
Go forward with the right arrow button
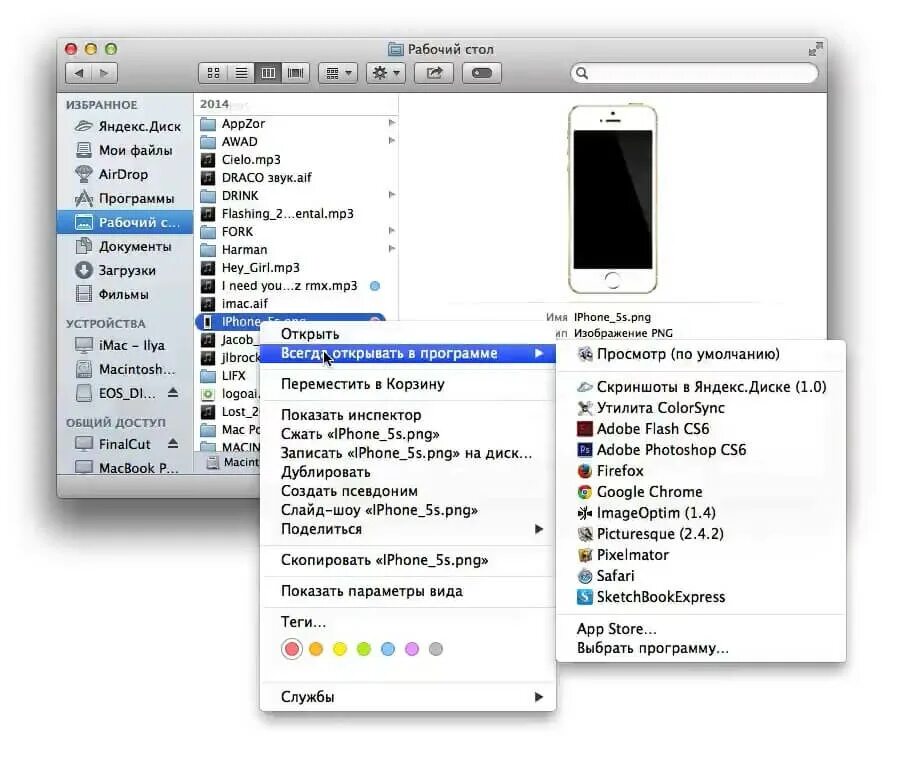coord(104,73)
